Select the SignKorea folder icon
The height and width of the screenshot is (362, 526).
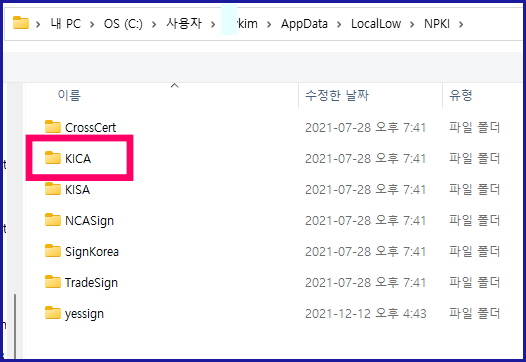53,251
